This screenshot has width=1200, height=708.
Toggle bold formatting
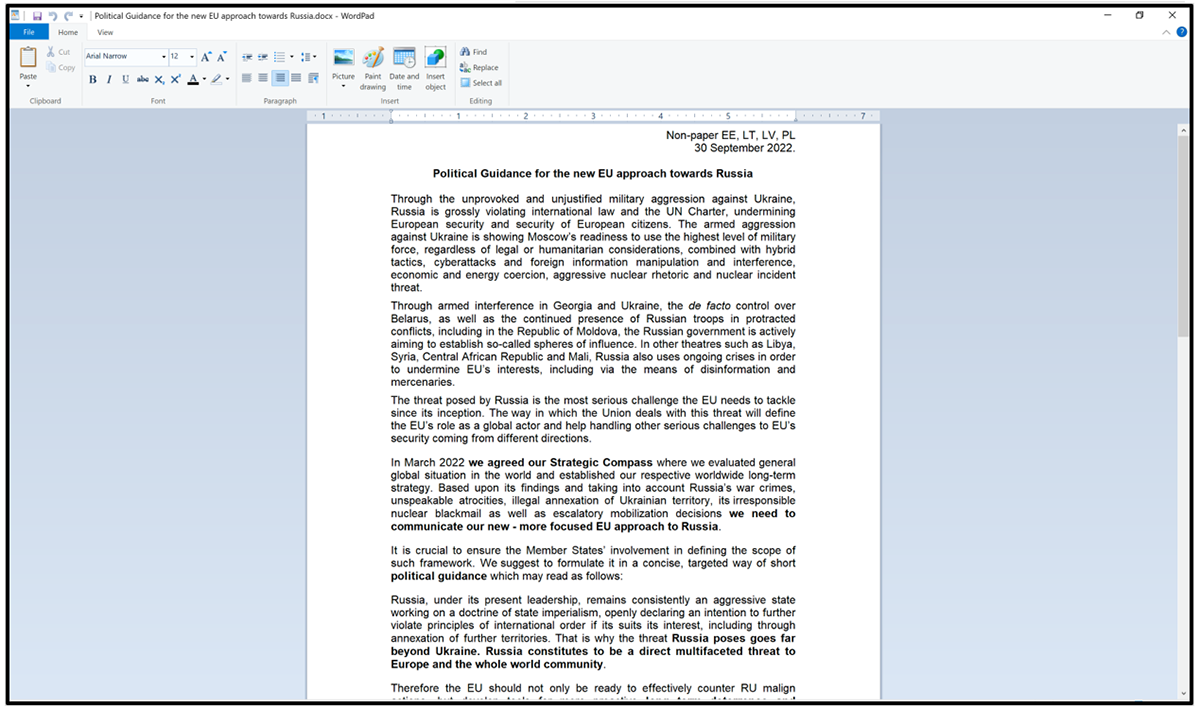point(93,79)
